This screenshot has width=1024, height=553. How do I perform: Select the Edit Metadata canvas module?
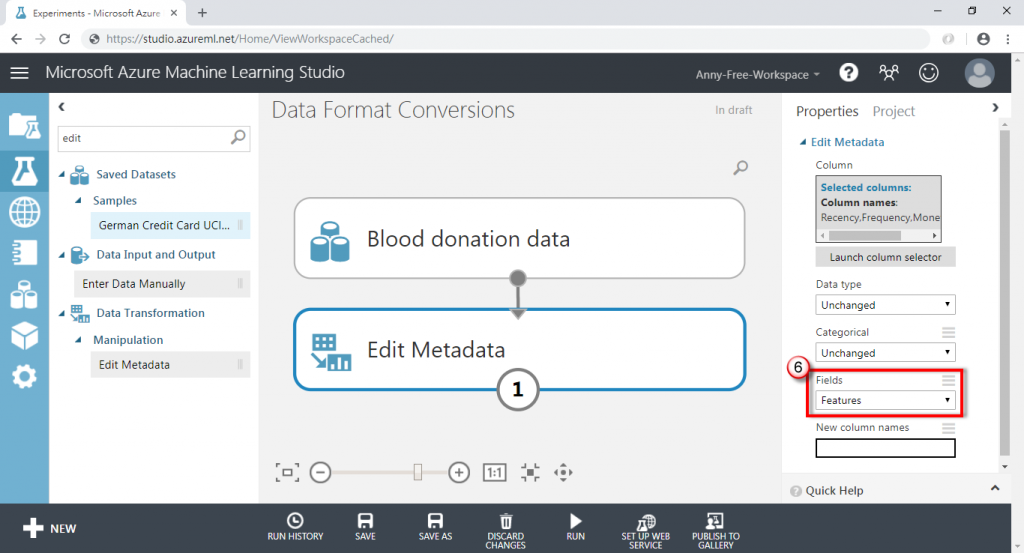[x=519, y=349]
